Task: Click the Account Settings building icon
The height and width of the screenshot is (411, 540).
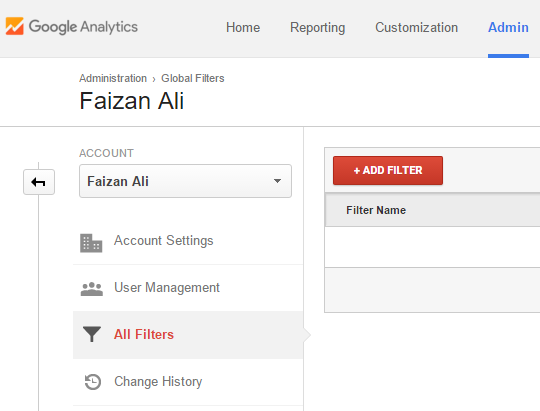Action: tap(91, 243)
